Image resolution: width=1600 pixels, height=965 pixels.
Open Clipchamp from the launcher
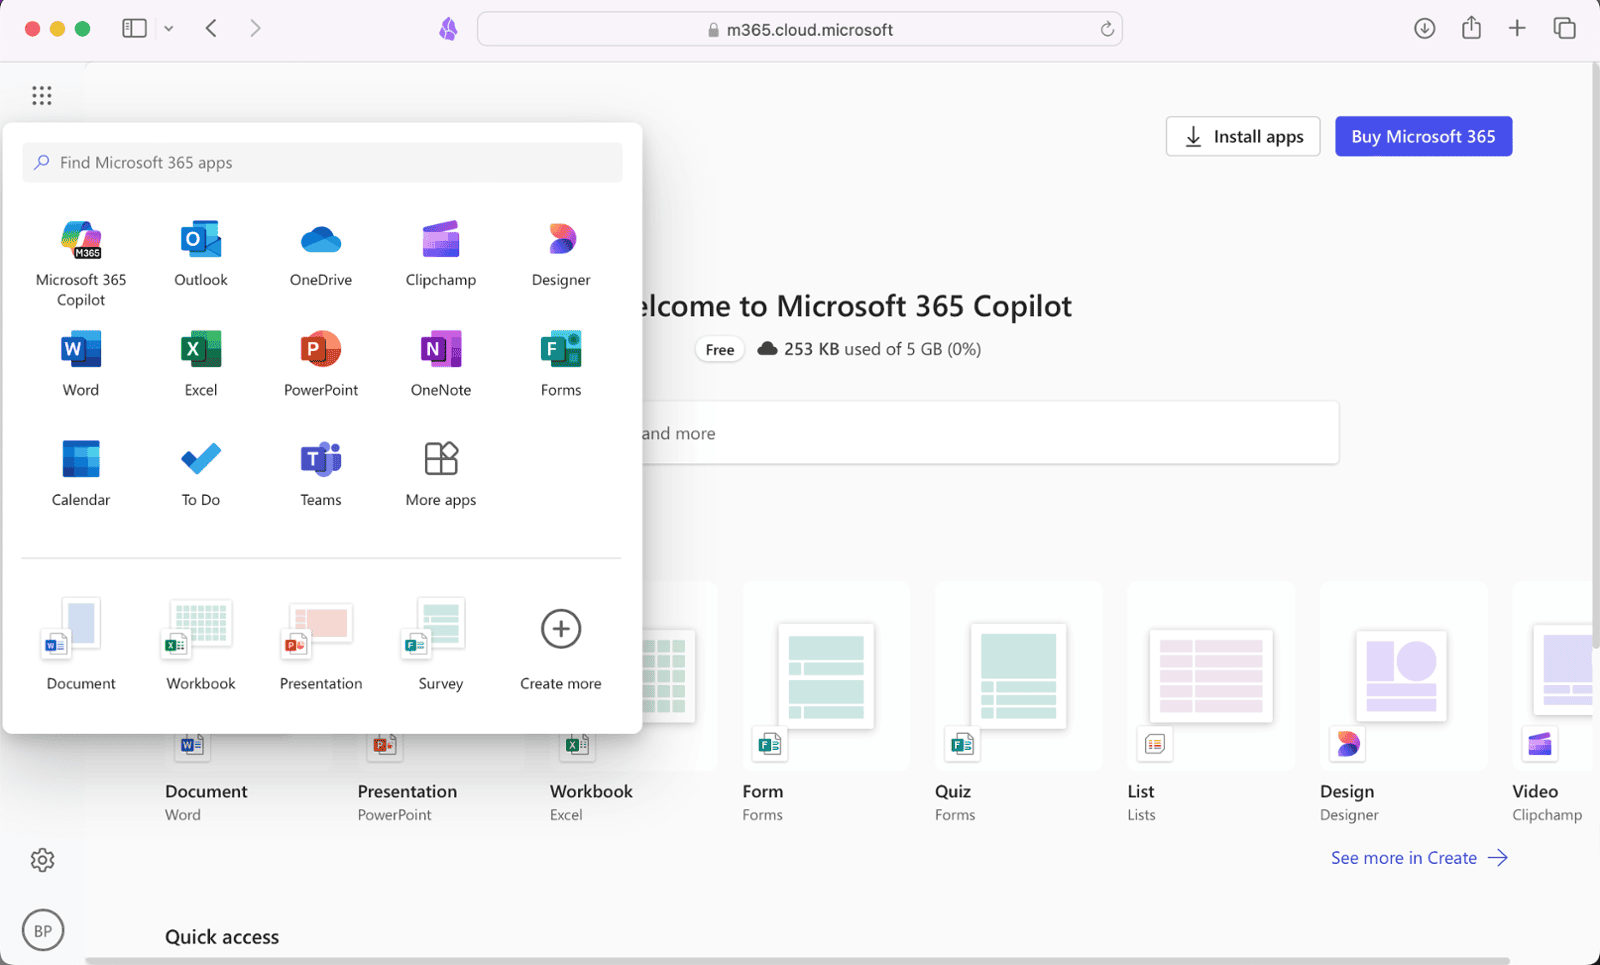pyautogui.click(x=441, y=254)
